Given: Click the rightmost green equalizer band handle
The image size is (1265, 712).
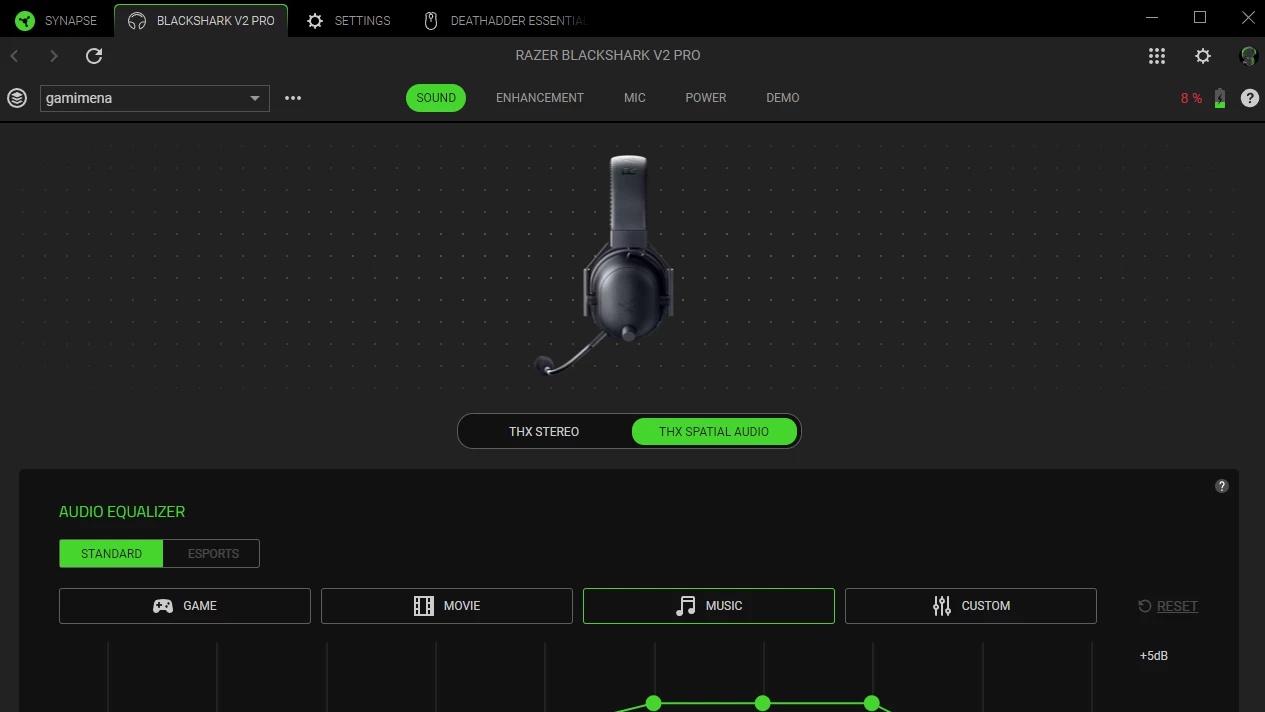Looking at the screenshot, I should click(x=872, y=703).
